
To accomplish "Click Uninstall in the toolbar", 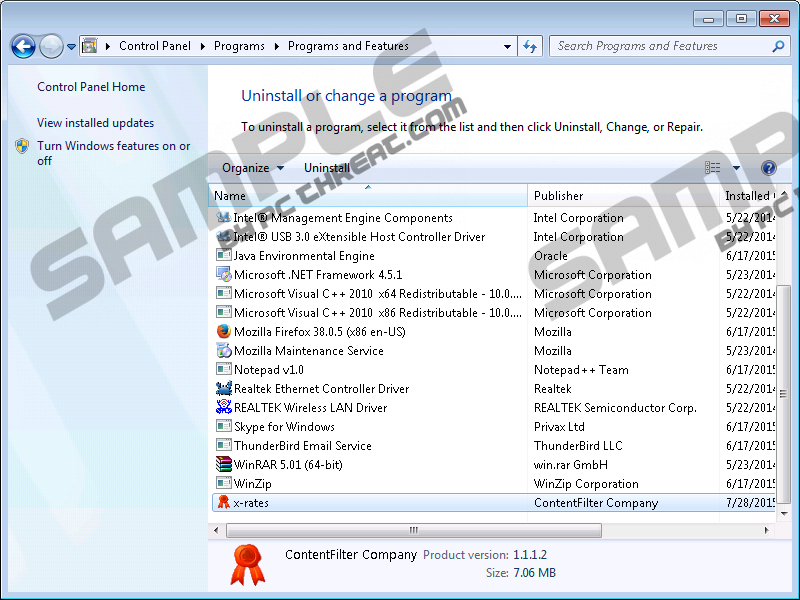I will [x=327, y=168].
